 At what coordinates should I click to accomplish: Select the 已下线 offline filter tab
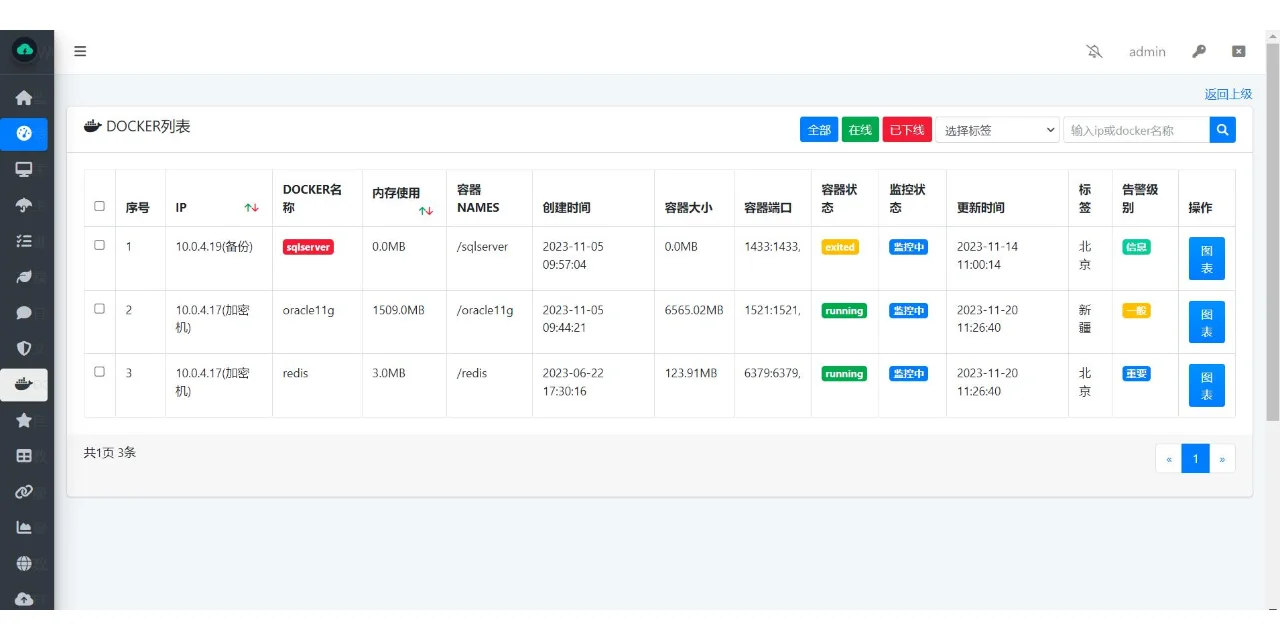pyautogui.click(x=906, y=129)
